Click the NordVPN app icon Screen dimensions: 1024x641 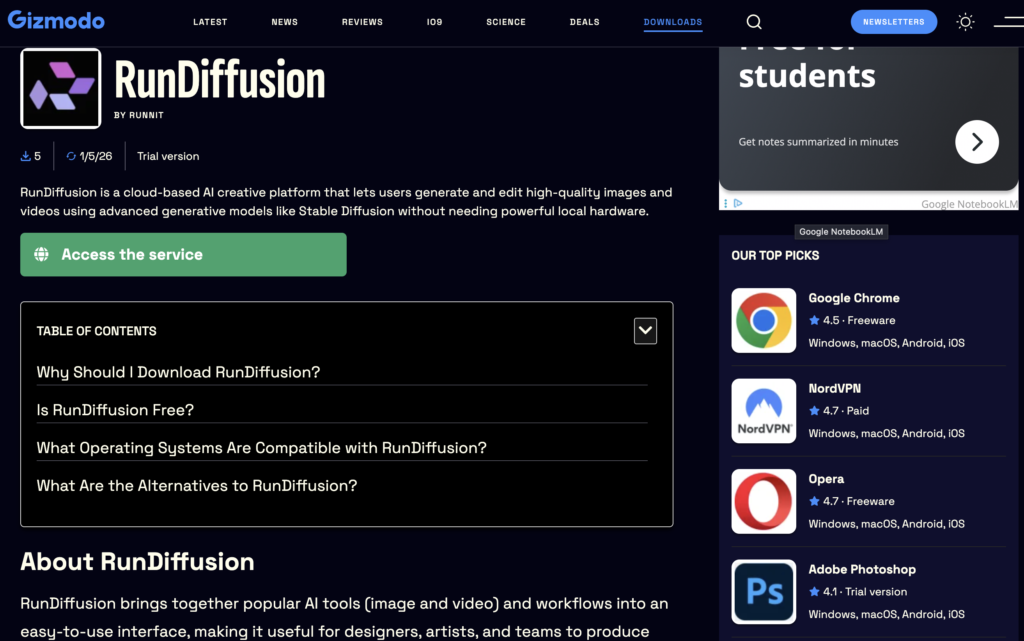point(763,411)
